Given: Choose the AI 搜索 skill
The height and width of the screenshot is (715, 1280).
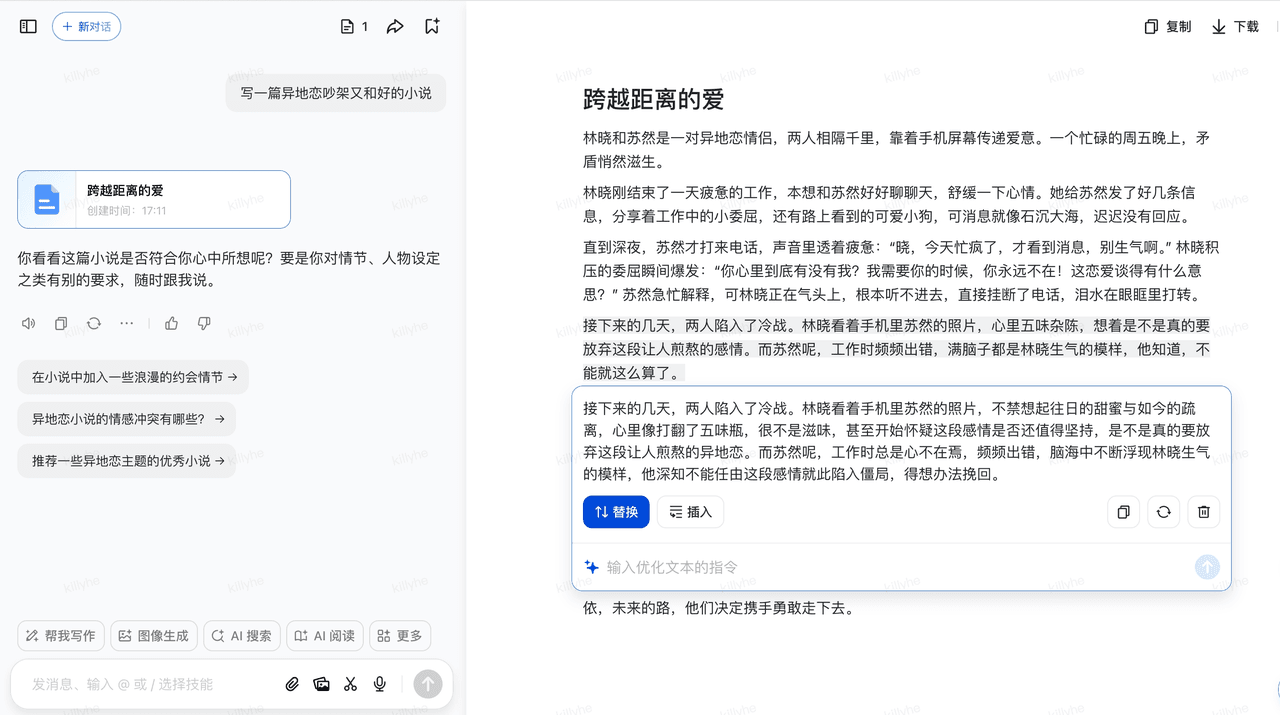Looking at the screenshot, I should coord(242,636).
